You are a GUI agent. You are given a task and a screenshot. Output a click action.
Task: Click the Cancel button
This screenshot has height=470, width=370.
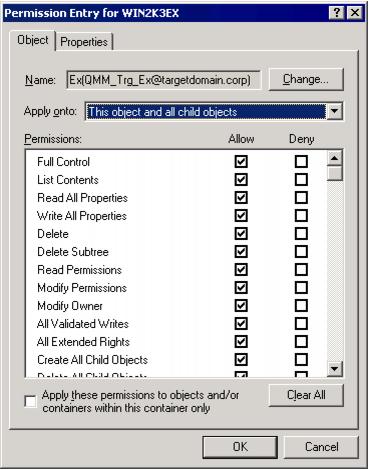click(x=321, y=447)
